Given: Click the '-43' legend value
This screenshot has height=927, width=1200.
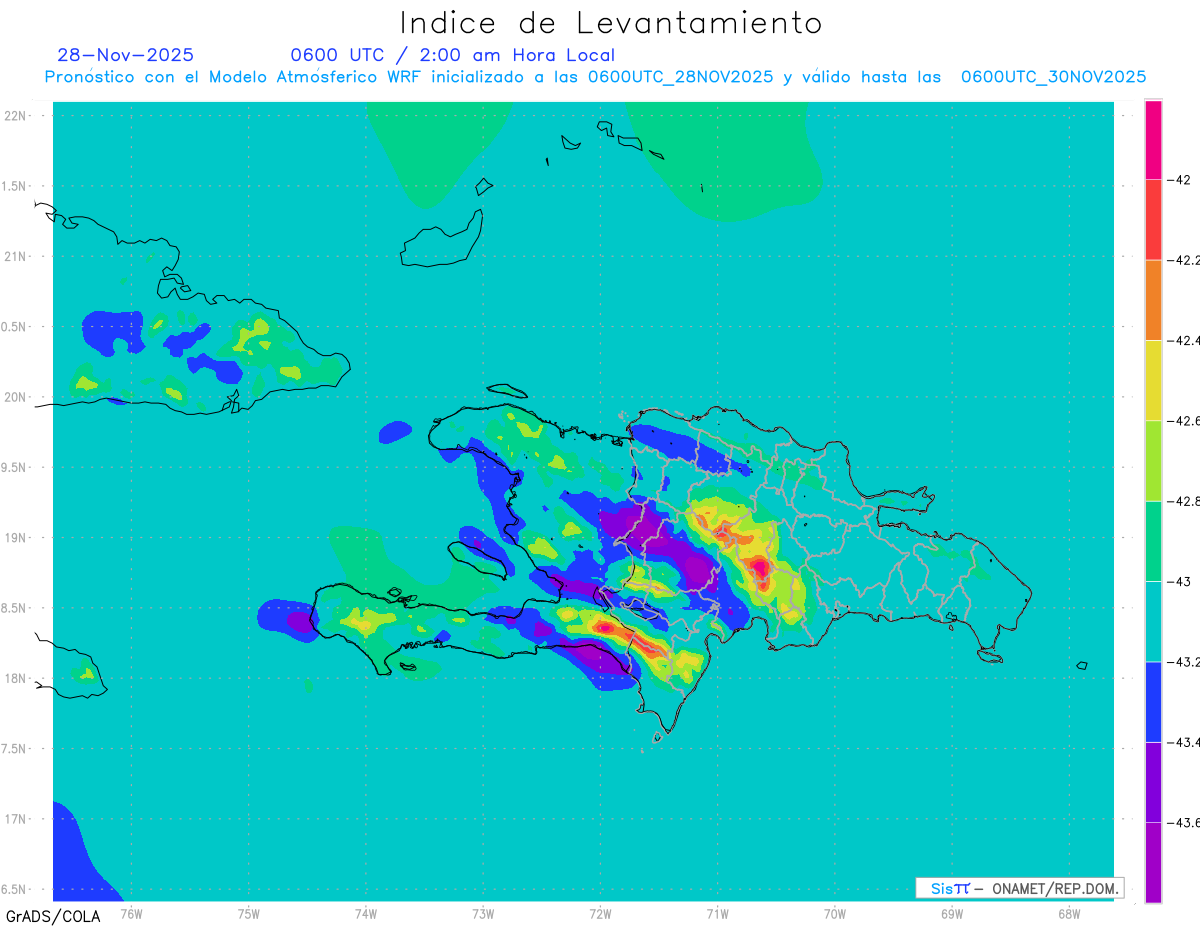Looking at the screenshot, I should [1179, 581].
